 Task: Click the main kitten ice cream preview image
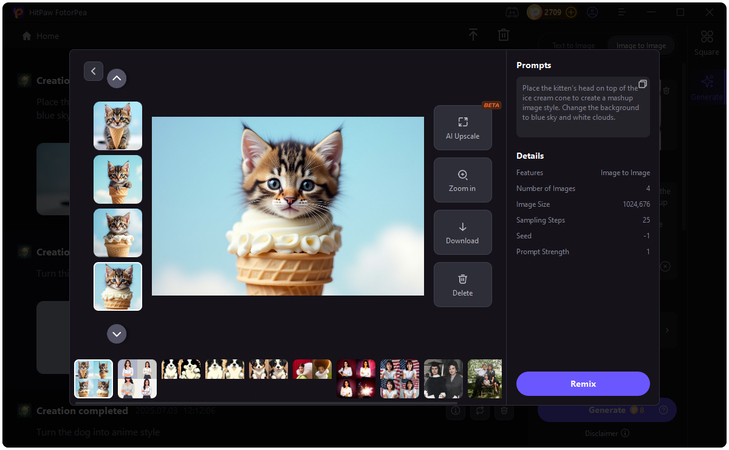click(288, 206)
